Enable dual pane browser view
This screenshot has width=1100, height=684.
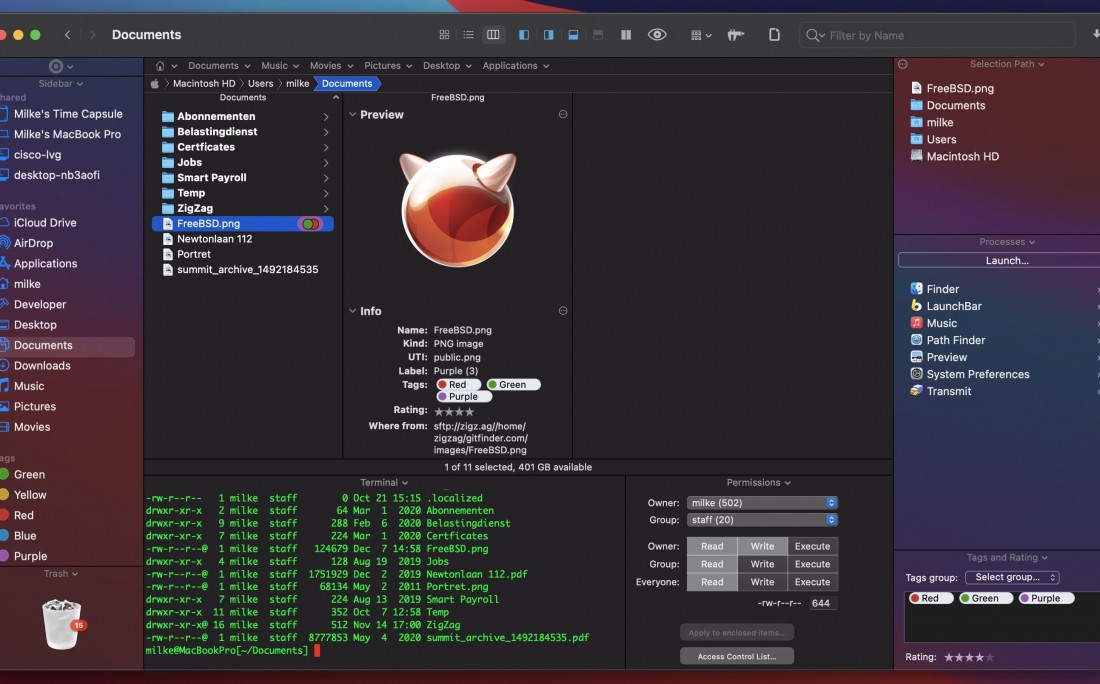626,35
